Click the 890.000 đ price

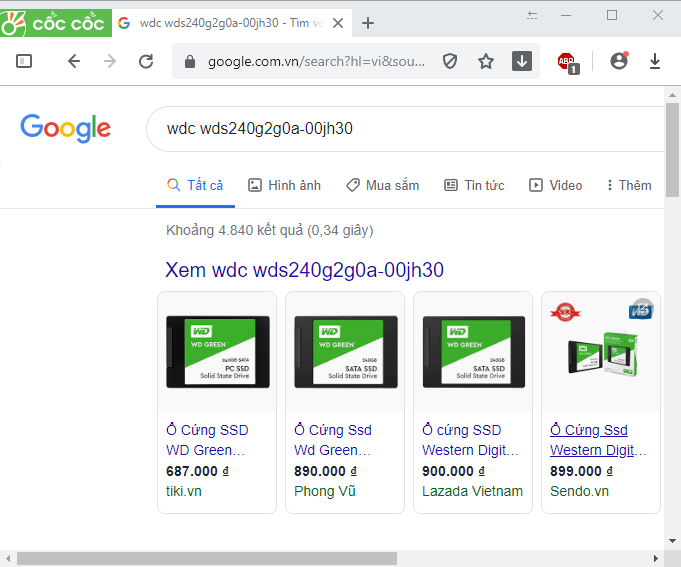[x=325, y=471]
